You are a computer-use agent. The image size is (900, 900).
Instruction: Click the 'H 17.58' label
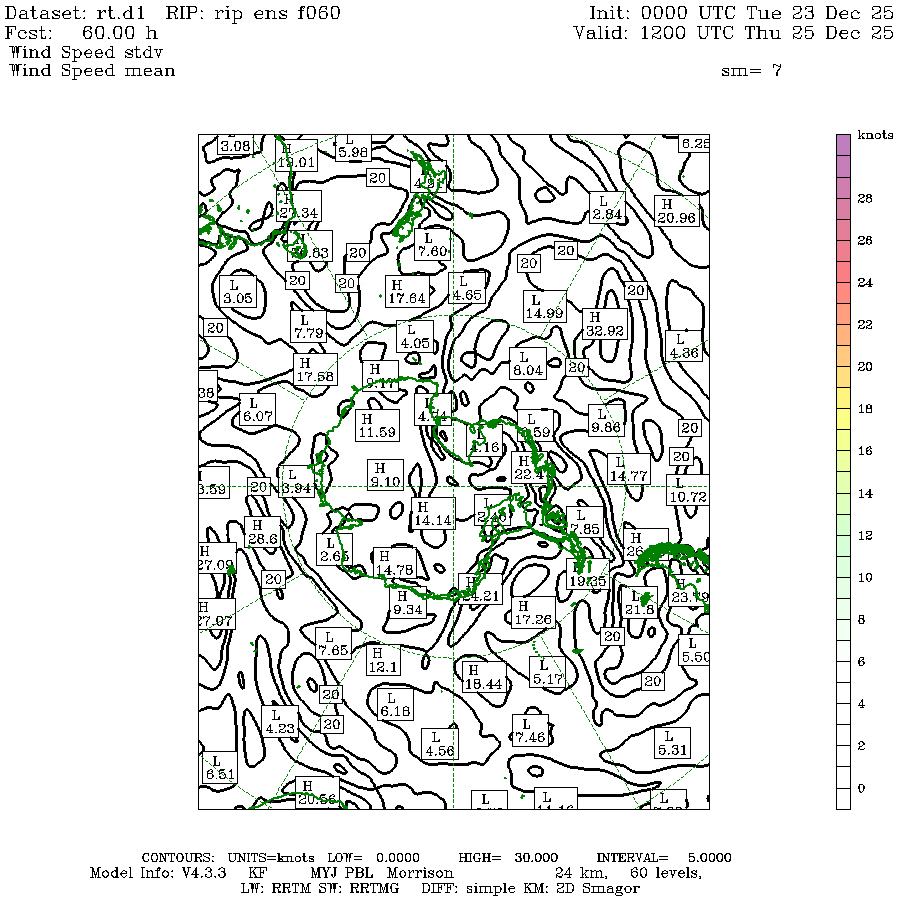click(x=315, y=370)
